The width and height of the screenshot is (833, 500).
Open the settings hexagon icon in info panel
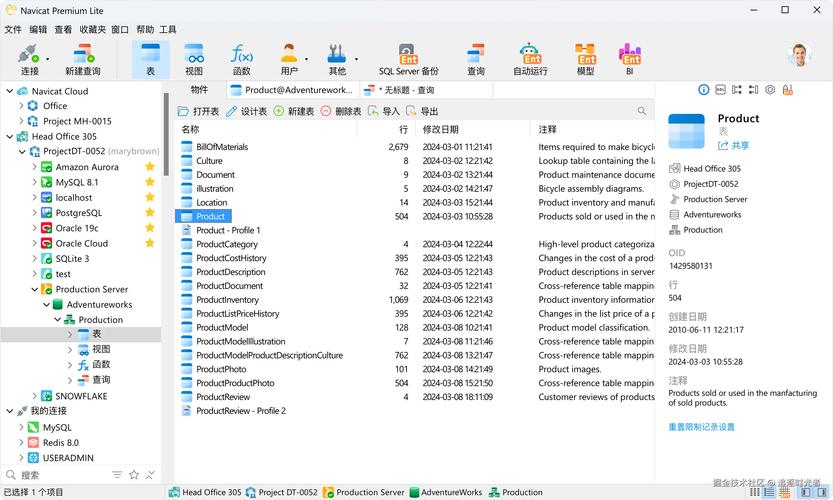pyautogui.click(x=770, y=90)
